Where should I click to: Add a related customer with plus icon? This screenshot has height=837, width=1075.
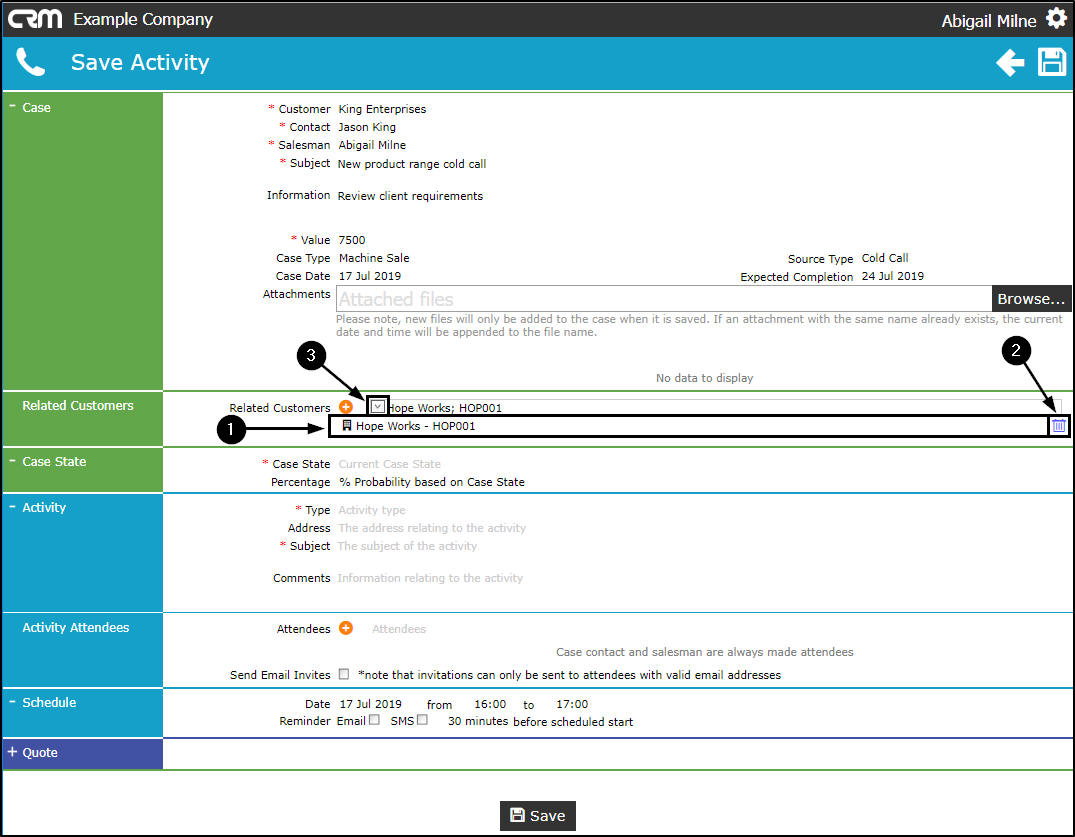(x=346, y=407)
